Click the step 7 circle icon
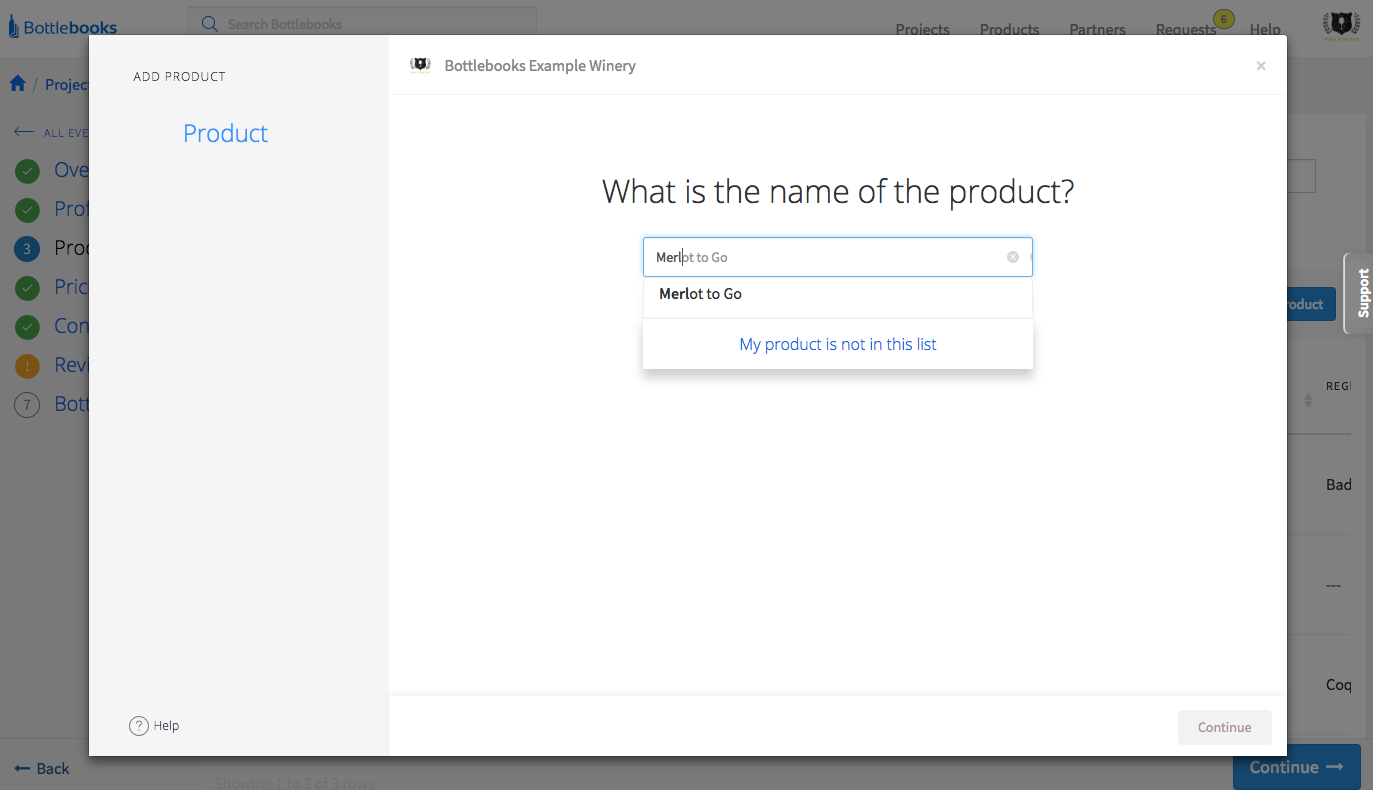The width and height of the screenshot is (1373, 790). [27, 405]
